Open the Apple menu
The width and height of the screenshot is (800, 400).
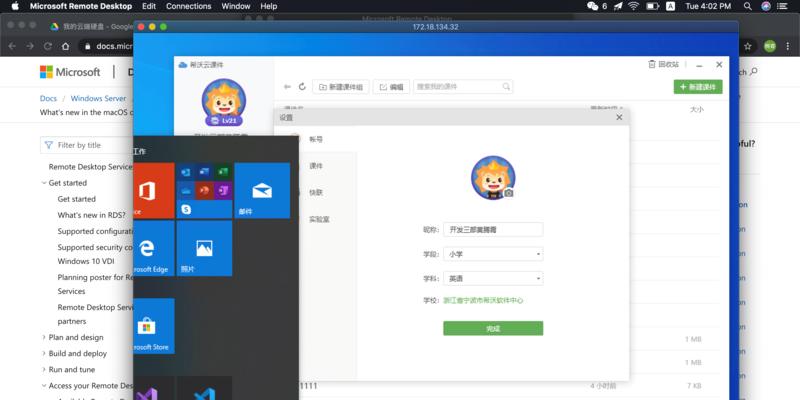[15, 6]
